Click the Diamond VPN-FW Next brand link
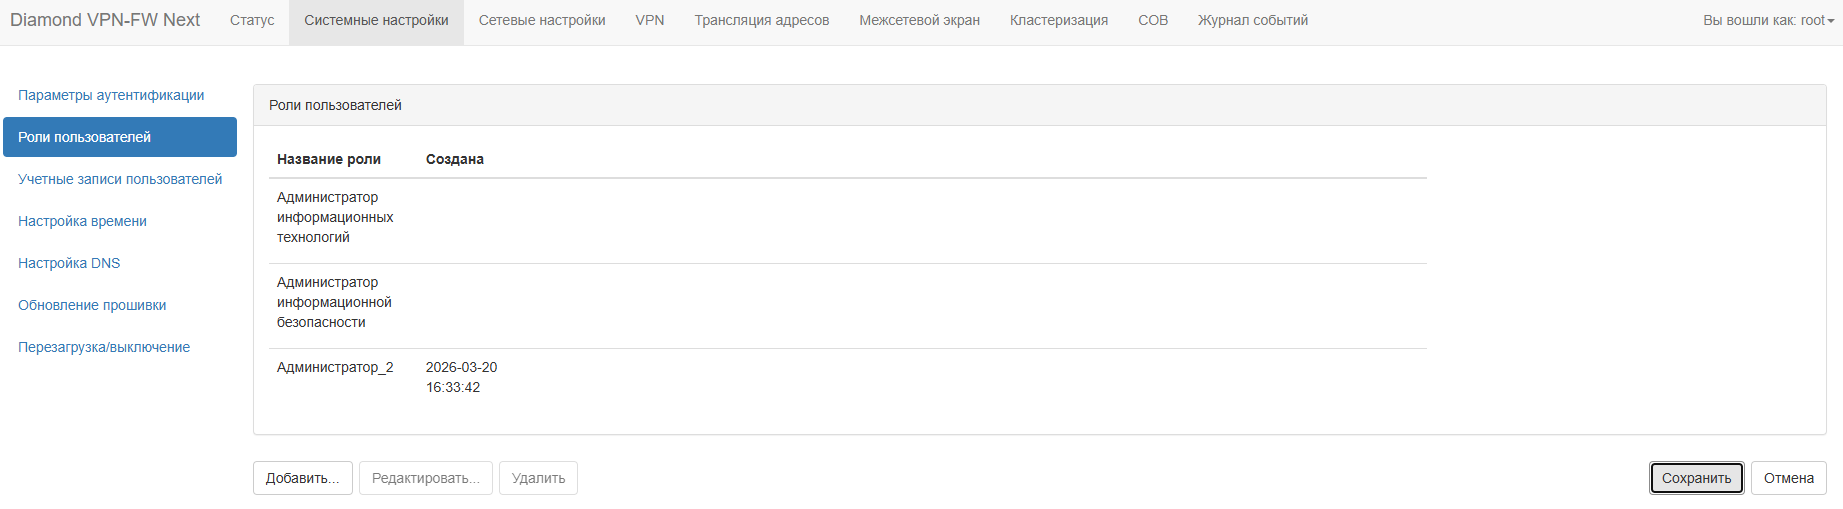 pos(105,20)
